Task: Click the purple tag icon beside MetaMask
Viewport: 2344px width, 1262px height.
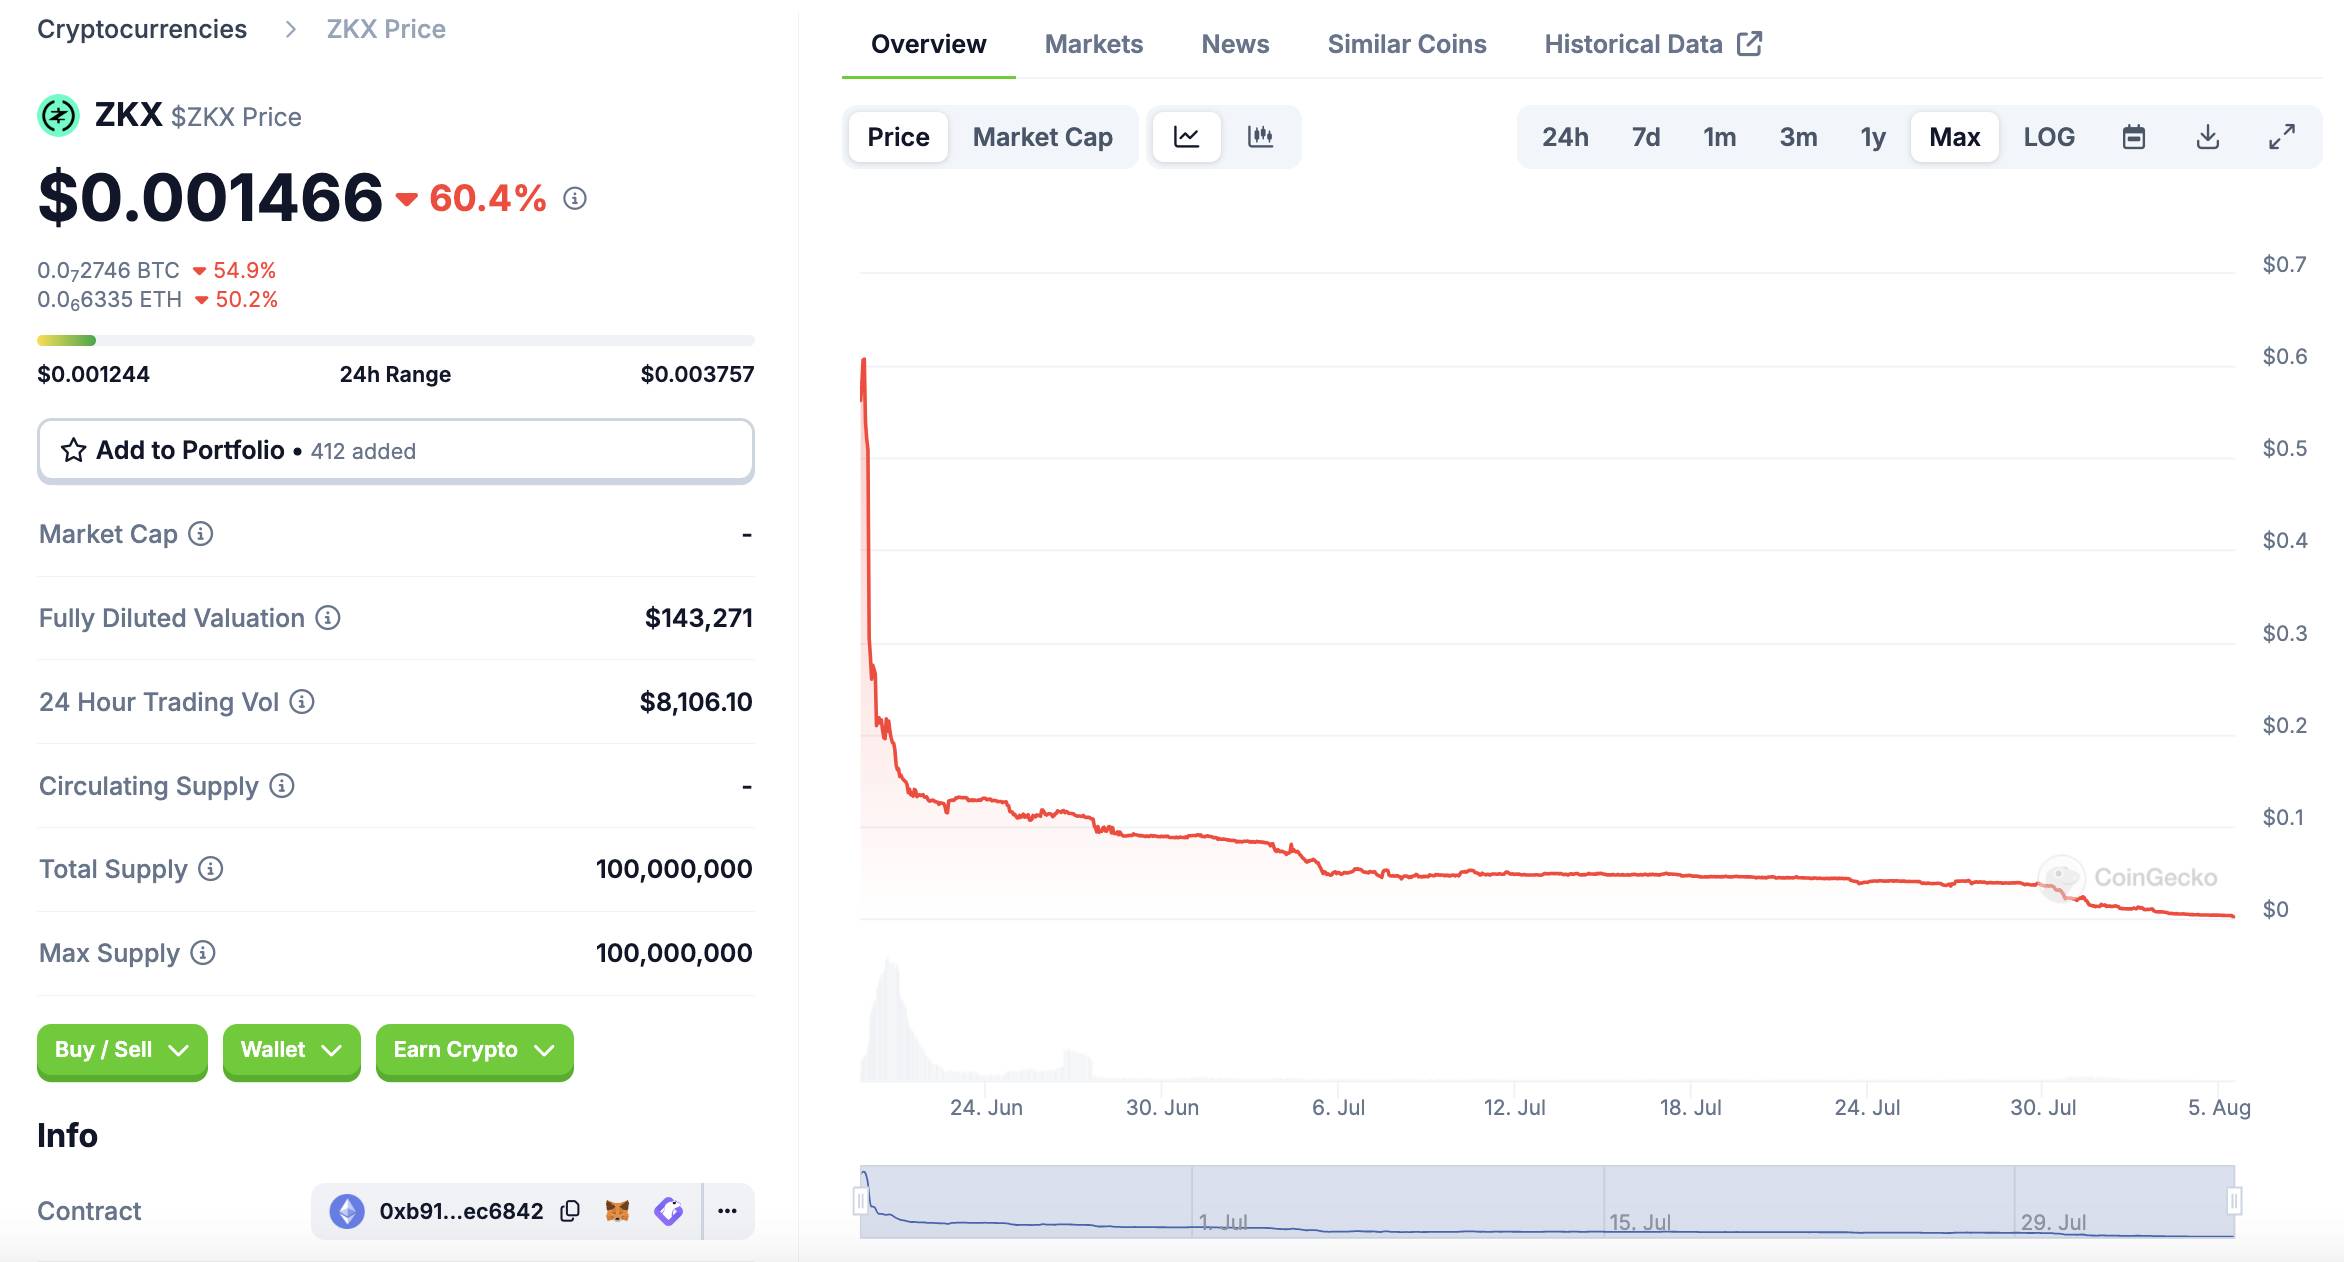Action: (x=668, y=1211)
